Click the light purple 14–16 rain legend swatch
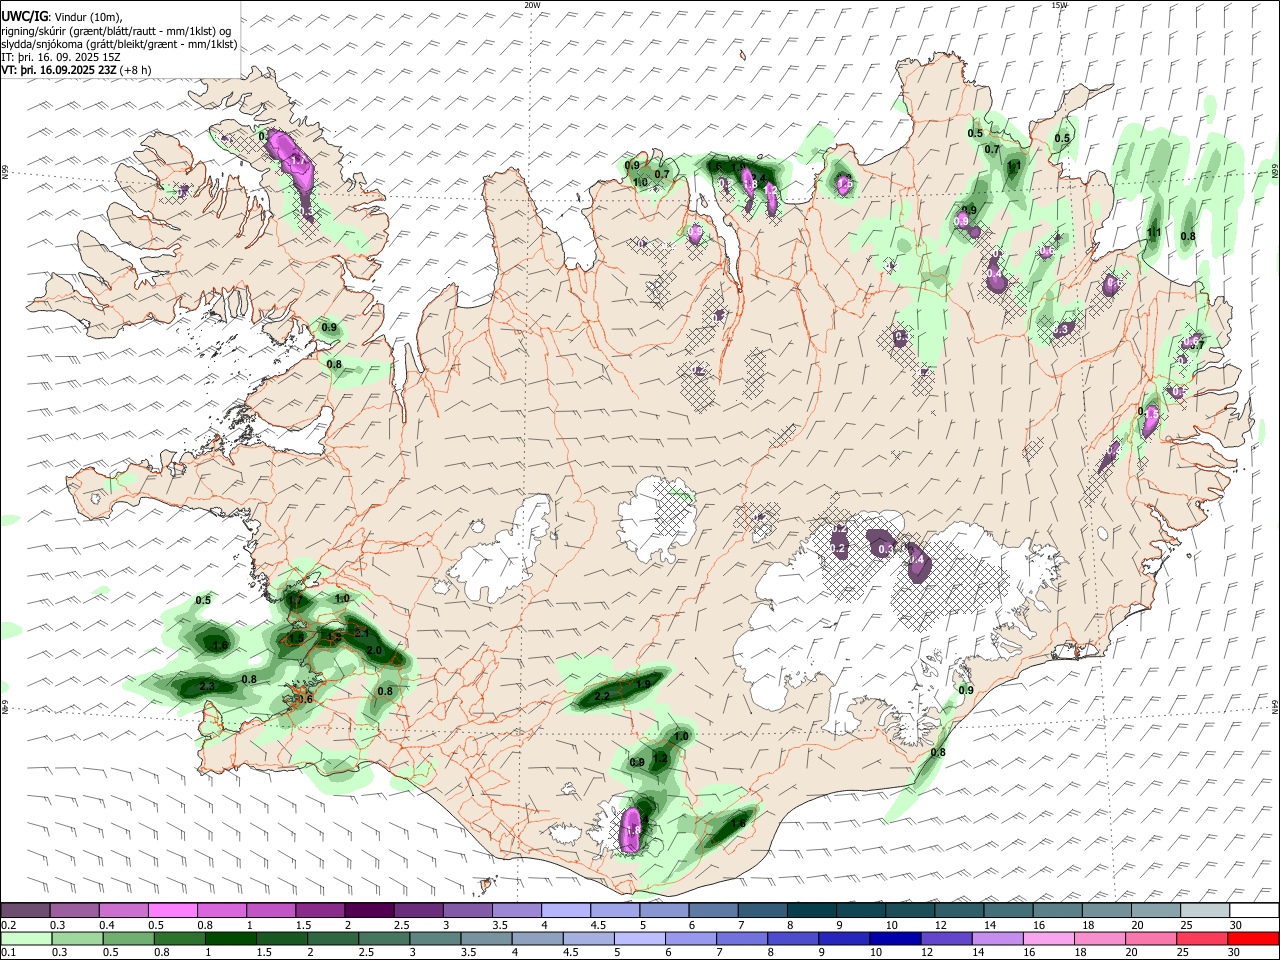The image size is (1280, 960). coord(998,938)
